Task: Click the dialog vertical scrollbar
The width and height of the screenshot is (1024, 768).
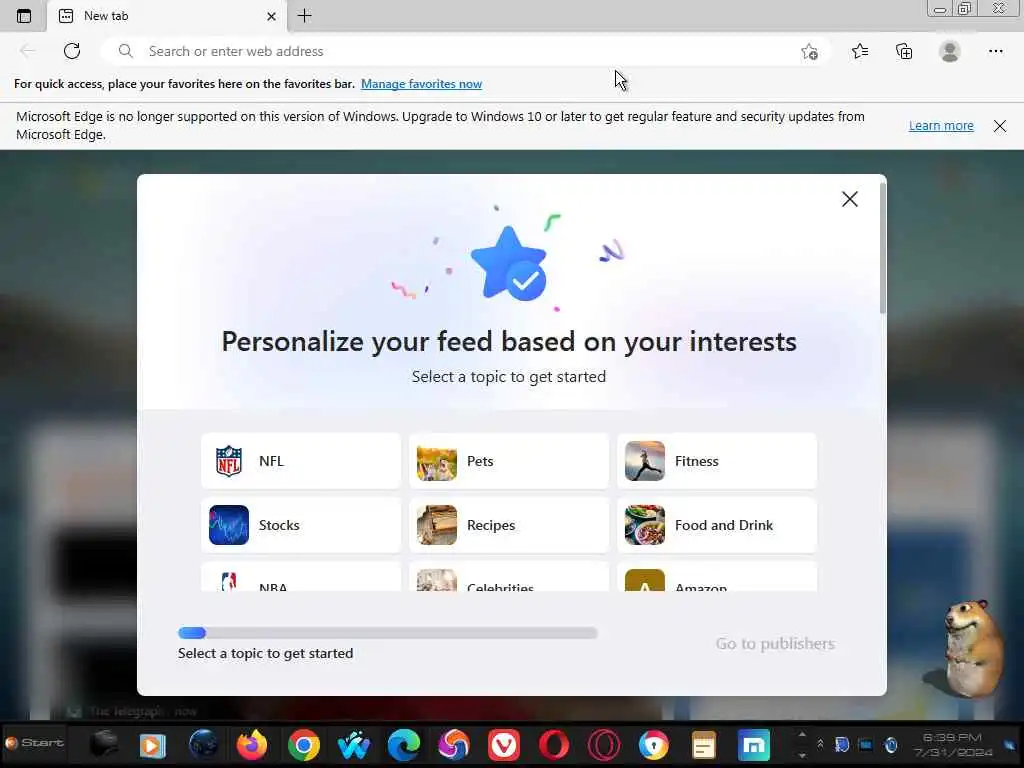Action: pyautogui.click(x=882, y=248)
